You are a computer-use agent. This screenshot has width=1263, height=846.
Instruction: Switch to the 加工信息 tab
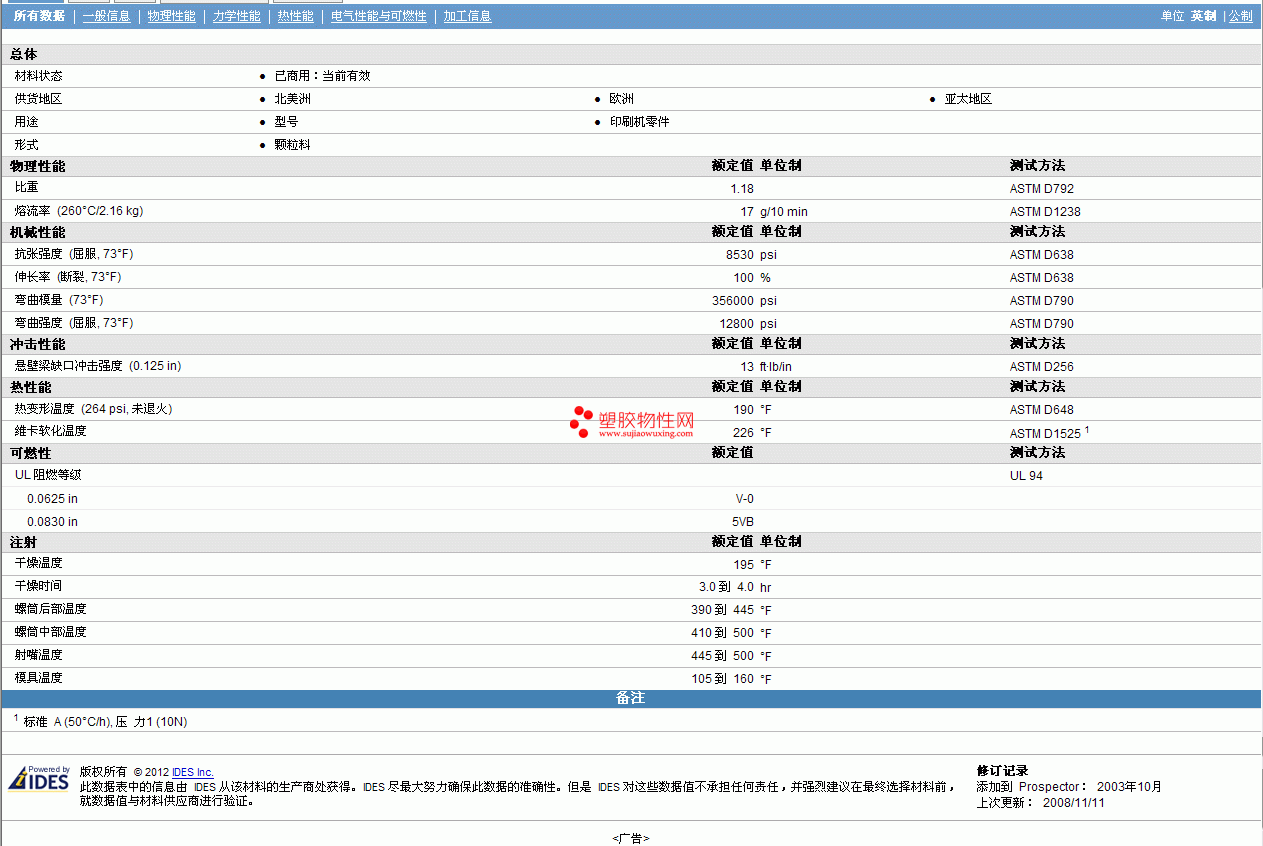(468, 16)
